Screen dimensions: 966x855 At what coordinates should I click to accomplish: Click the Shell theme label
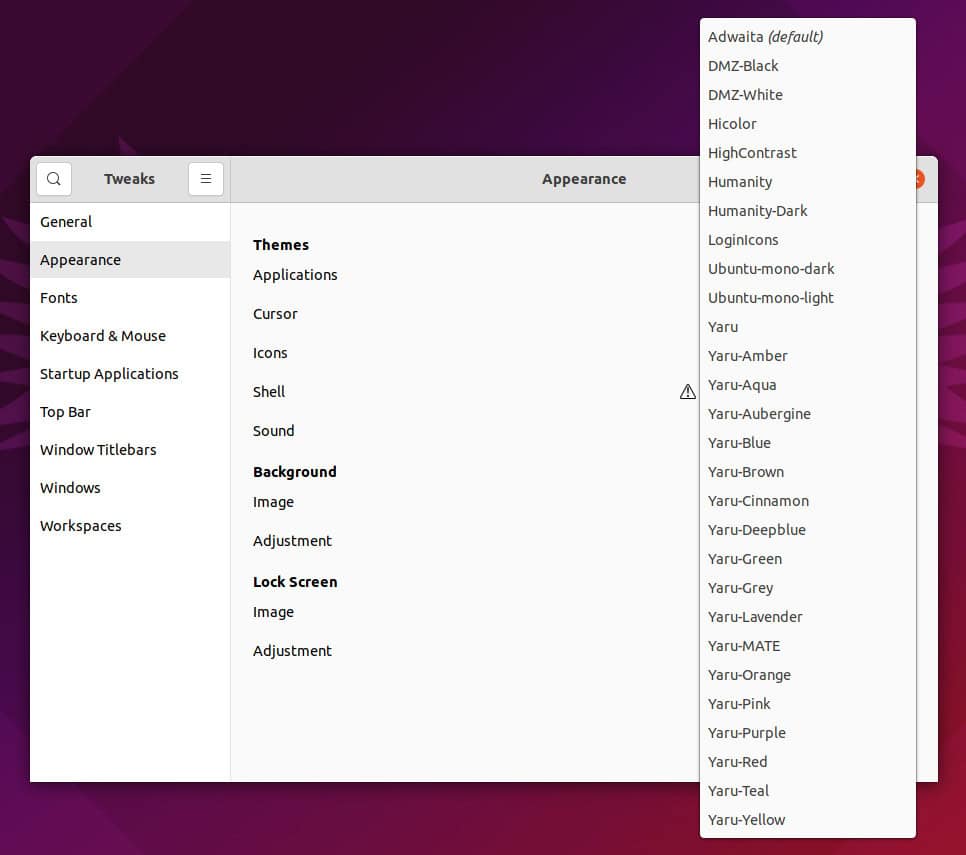pos(269,392)
